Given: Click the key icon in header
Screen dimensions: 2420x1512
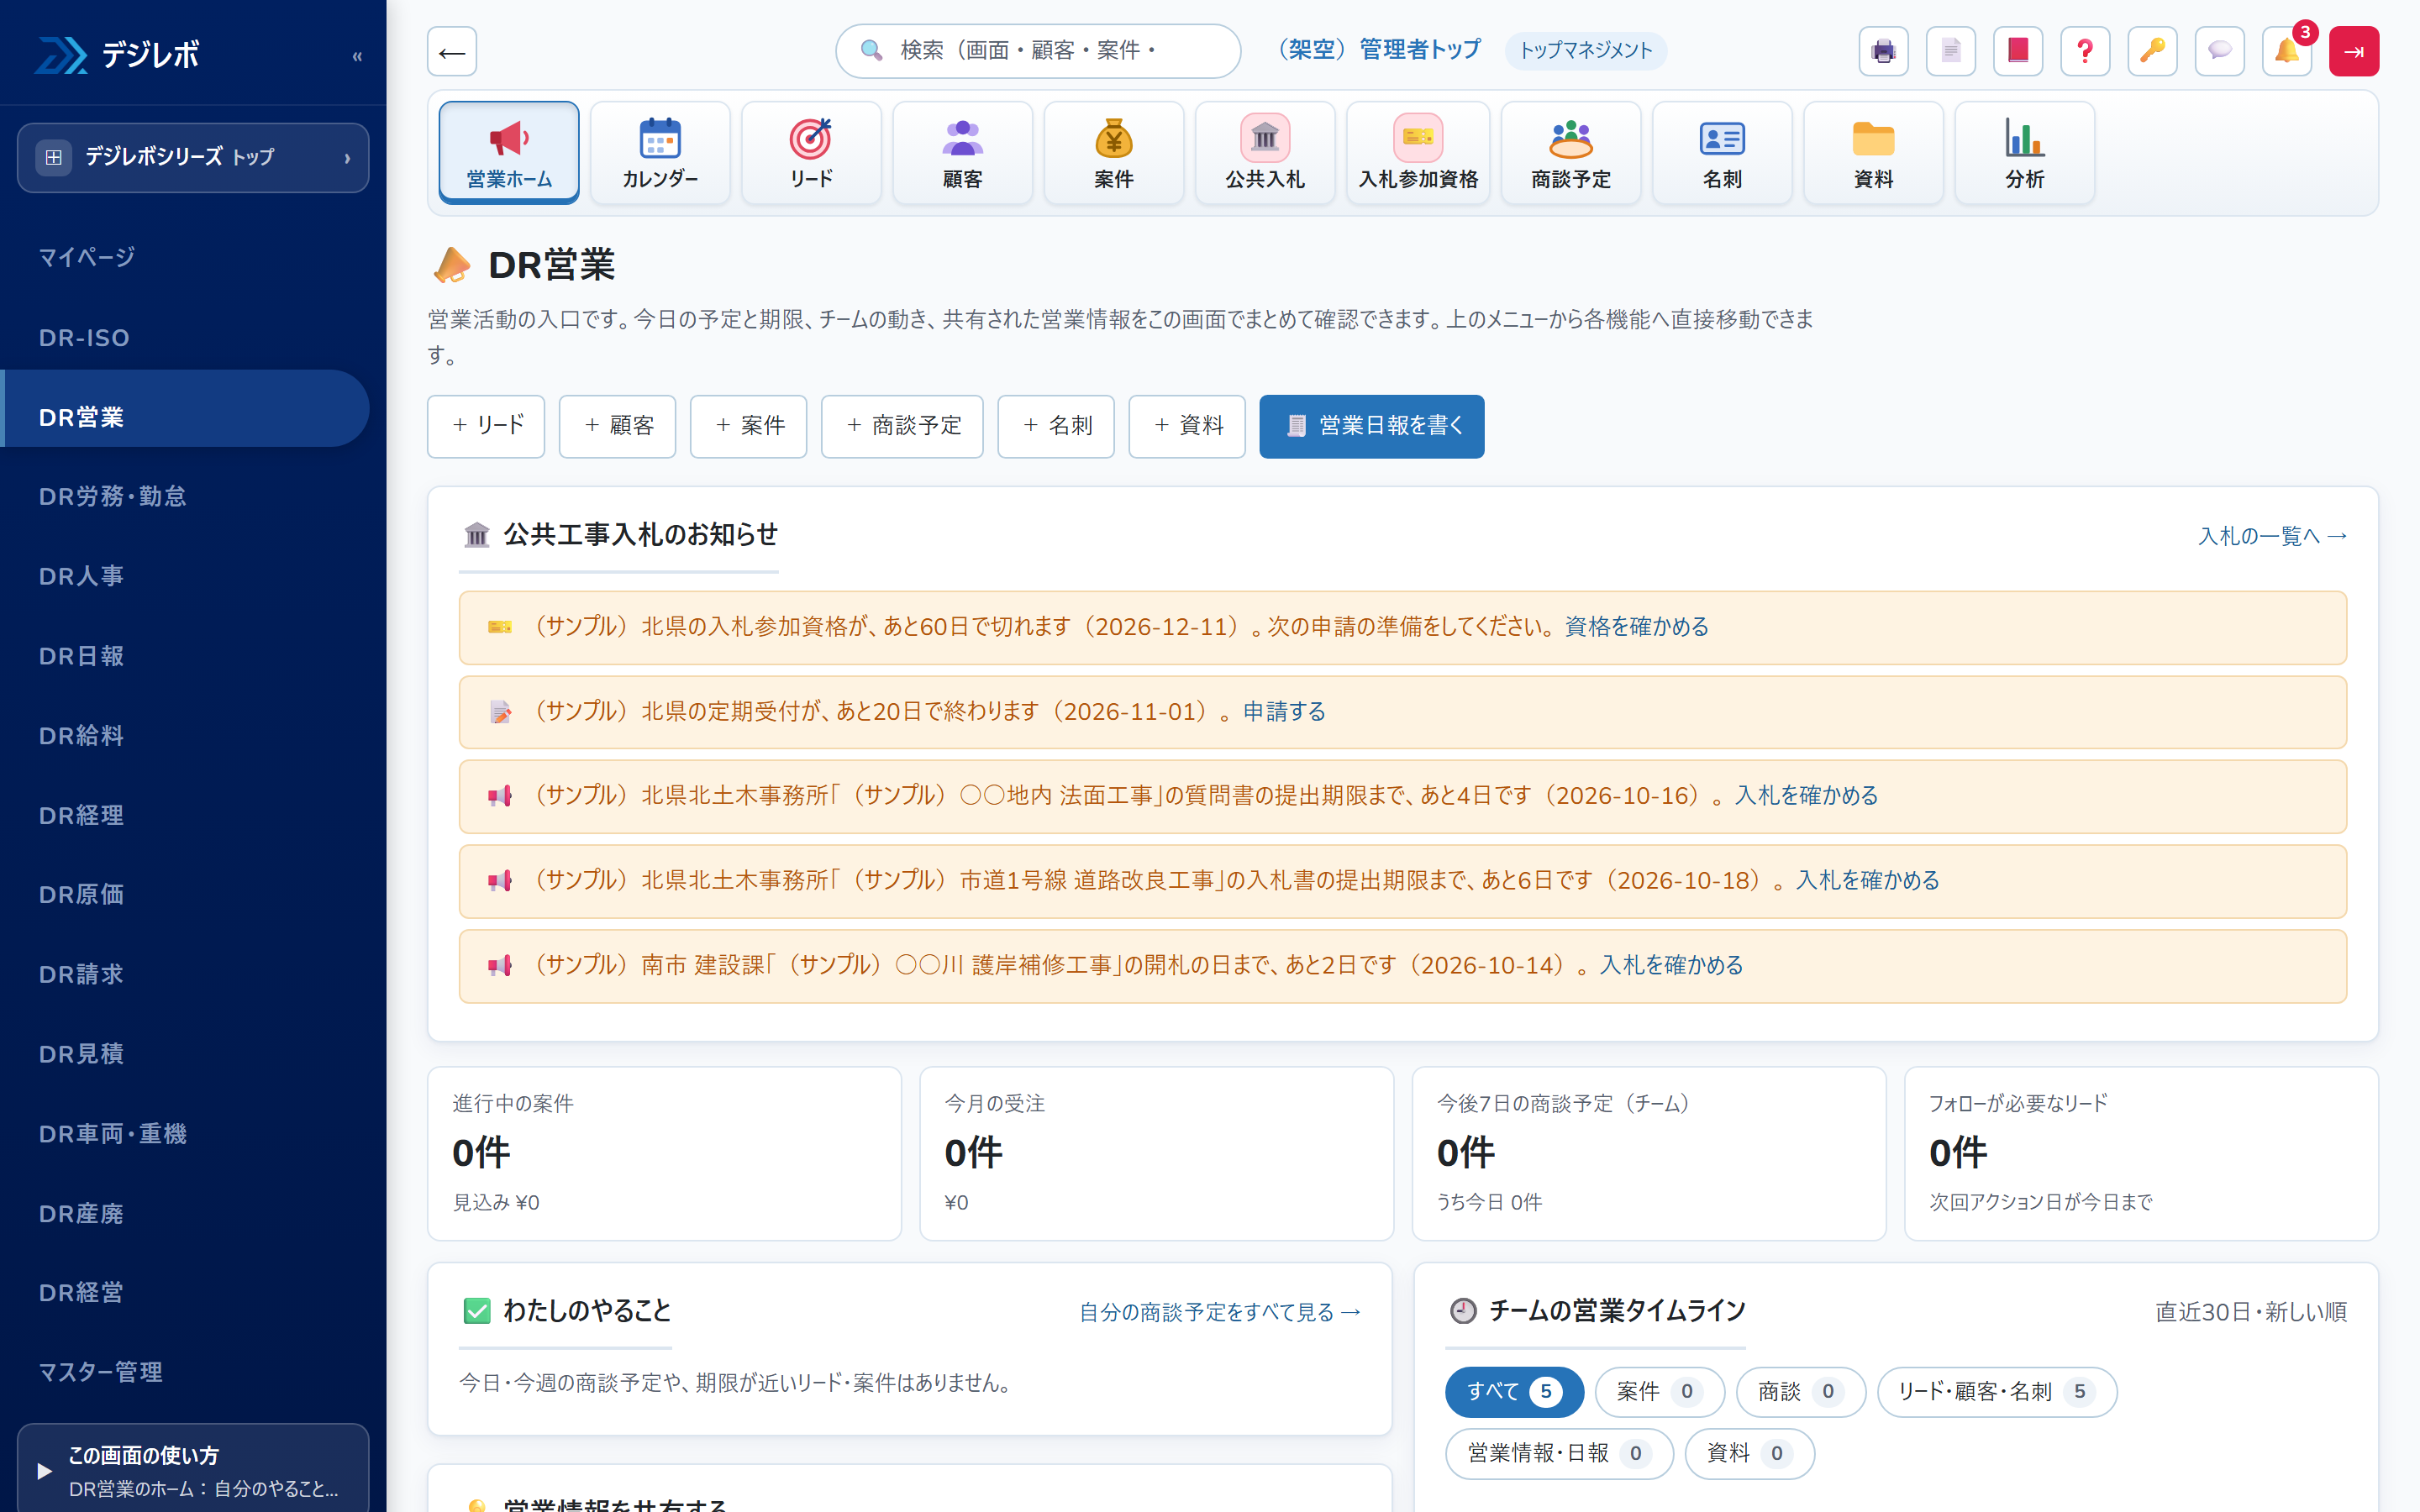Looking at the screenshot, I should click(2153, 51).
